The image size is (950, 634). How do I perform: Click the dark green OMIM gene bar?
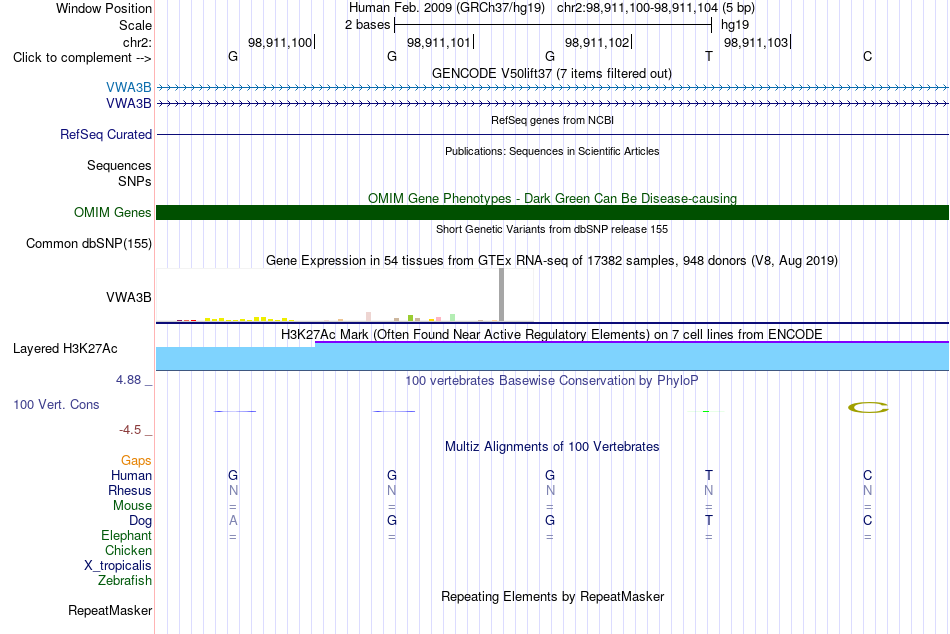[x=552, y=212]
